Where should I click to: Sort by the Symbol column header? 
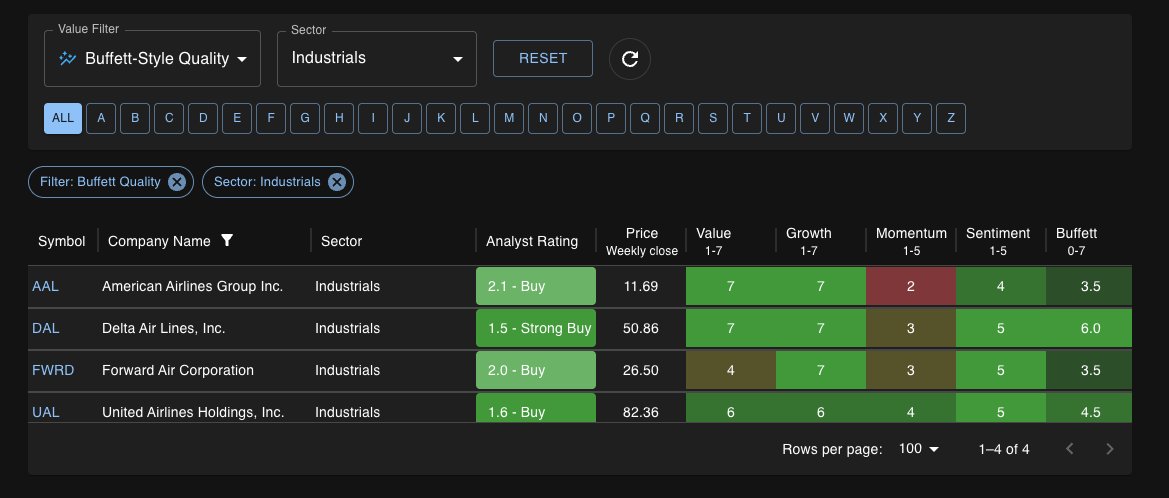pos(62,242)
